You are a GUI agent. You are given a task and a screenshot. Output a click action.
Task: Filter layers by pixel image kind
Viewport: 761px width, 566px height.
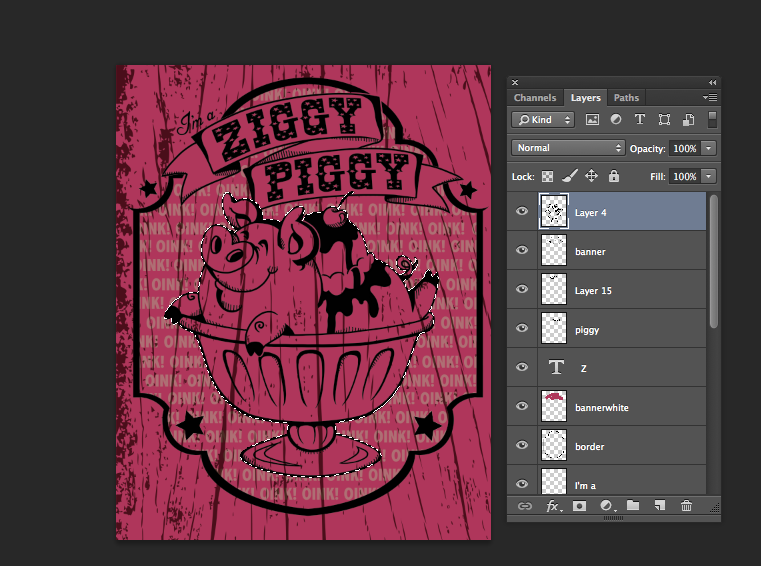592,119
